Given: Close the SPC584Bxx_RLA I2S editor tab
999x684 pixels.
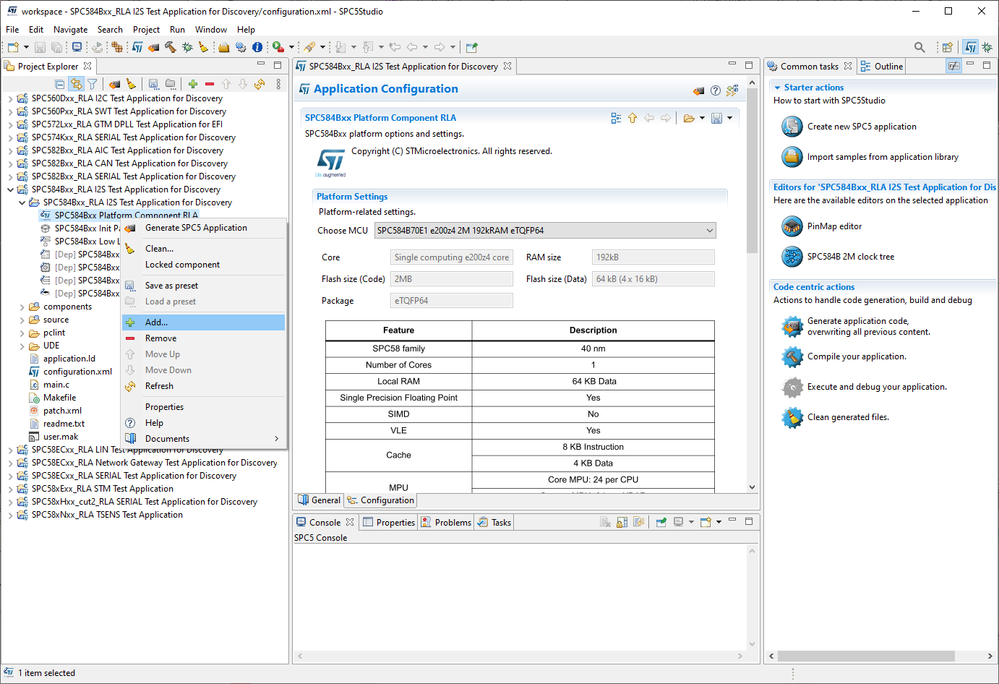Looking at the screenshot, I should (x=507, y=66).
